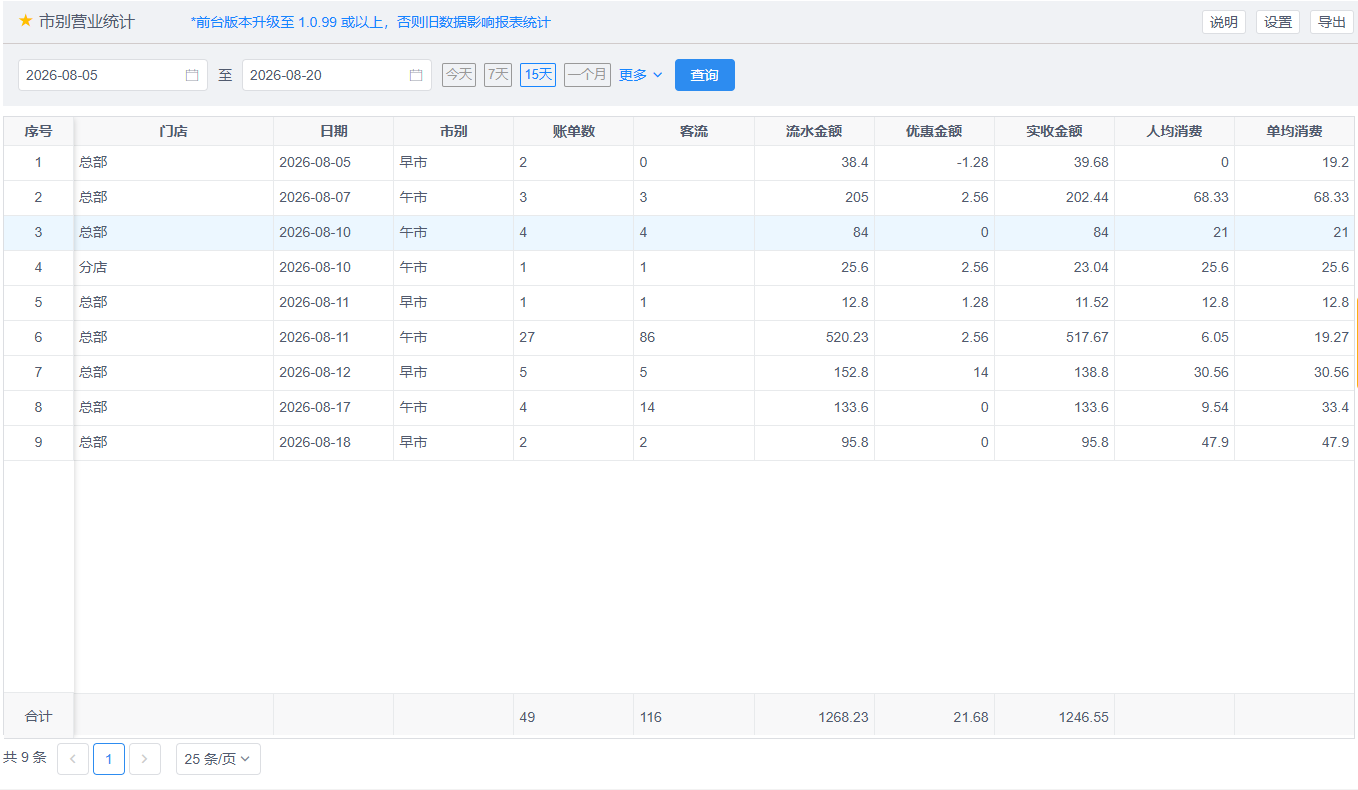Click the 202.44 实收金额 value
Viewport: 1358px width, 790px height.
[x=1087, y=197]
